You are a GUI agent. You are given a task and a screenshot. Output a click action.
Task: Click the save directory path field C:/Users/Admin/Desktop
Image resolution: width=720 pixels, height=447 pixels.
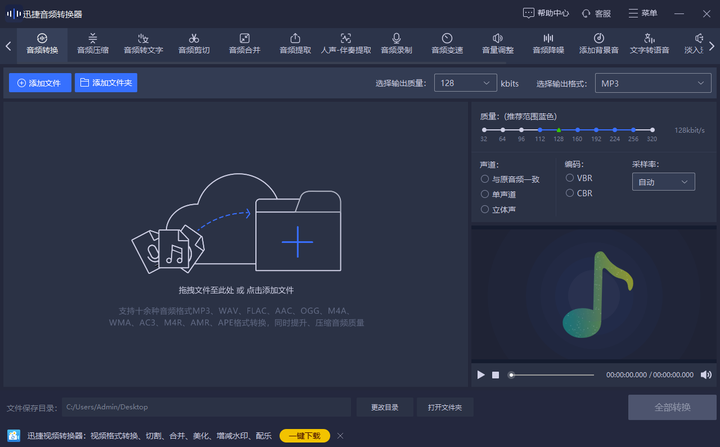[207, 407]
